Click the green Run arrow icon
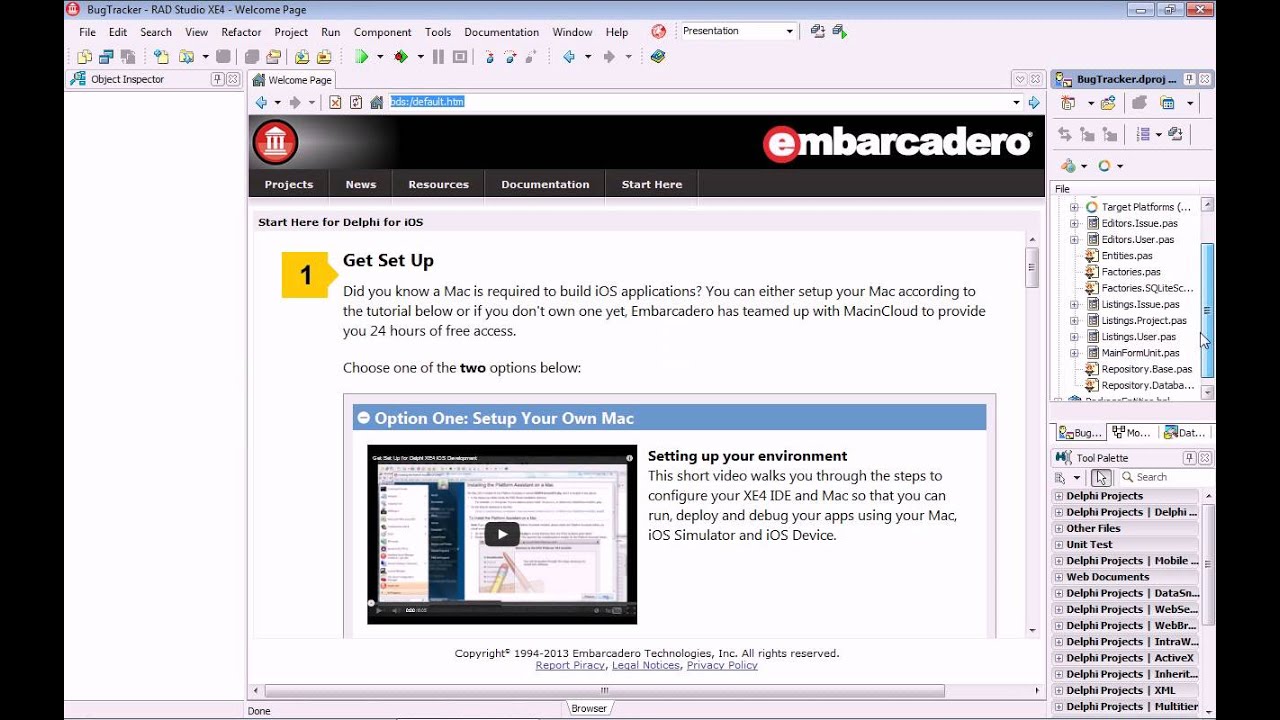The height and width of the screenshot is (720, 1280). [x=362, y=57]
